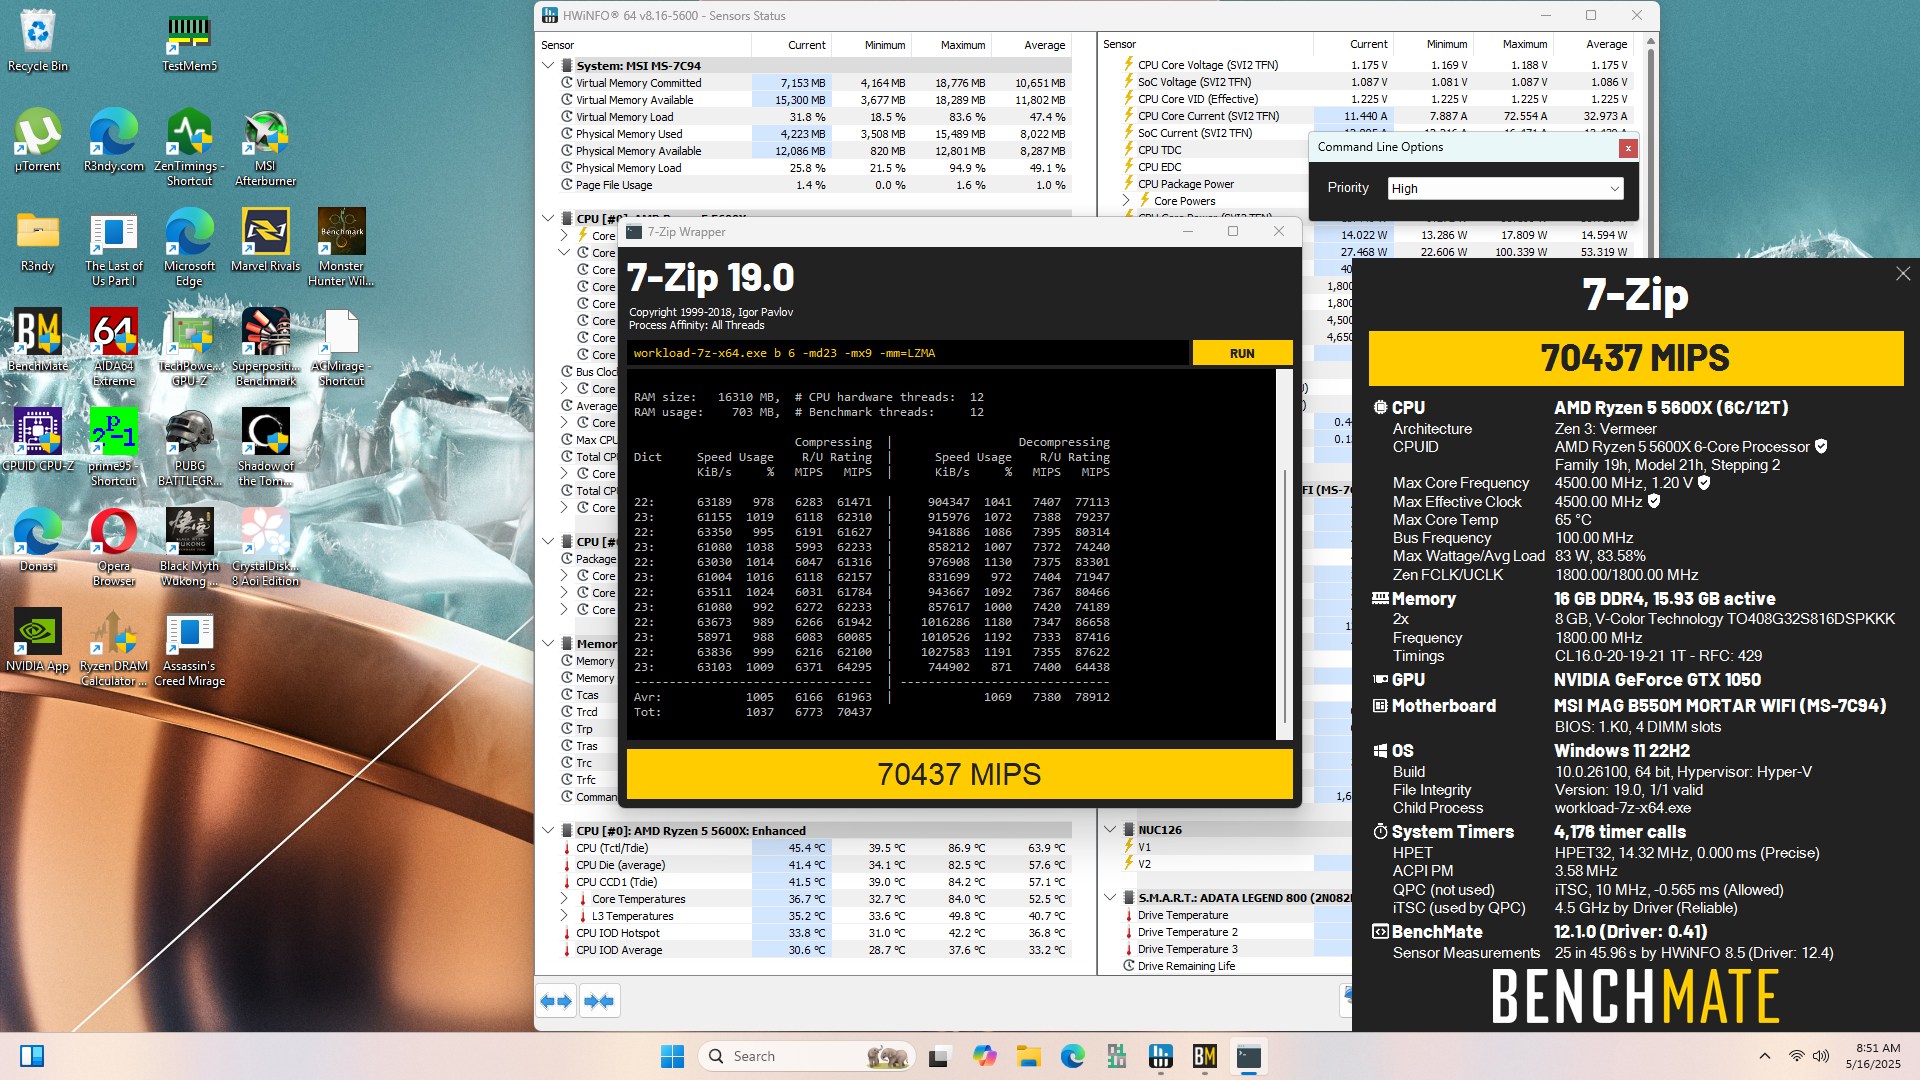Screen dimensions: 1920x1080
Task: Click Minimum column header in left panel
Action: (871, 45)
